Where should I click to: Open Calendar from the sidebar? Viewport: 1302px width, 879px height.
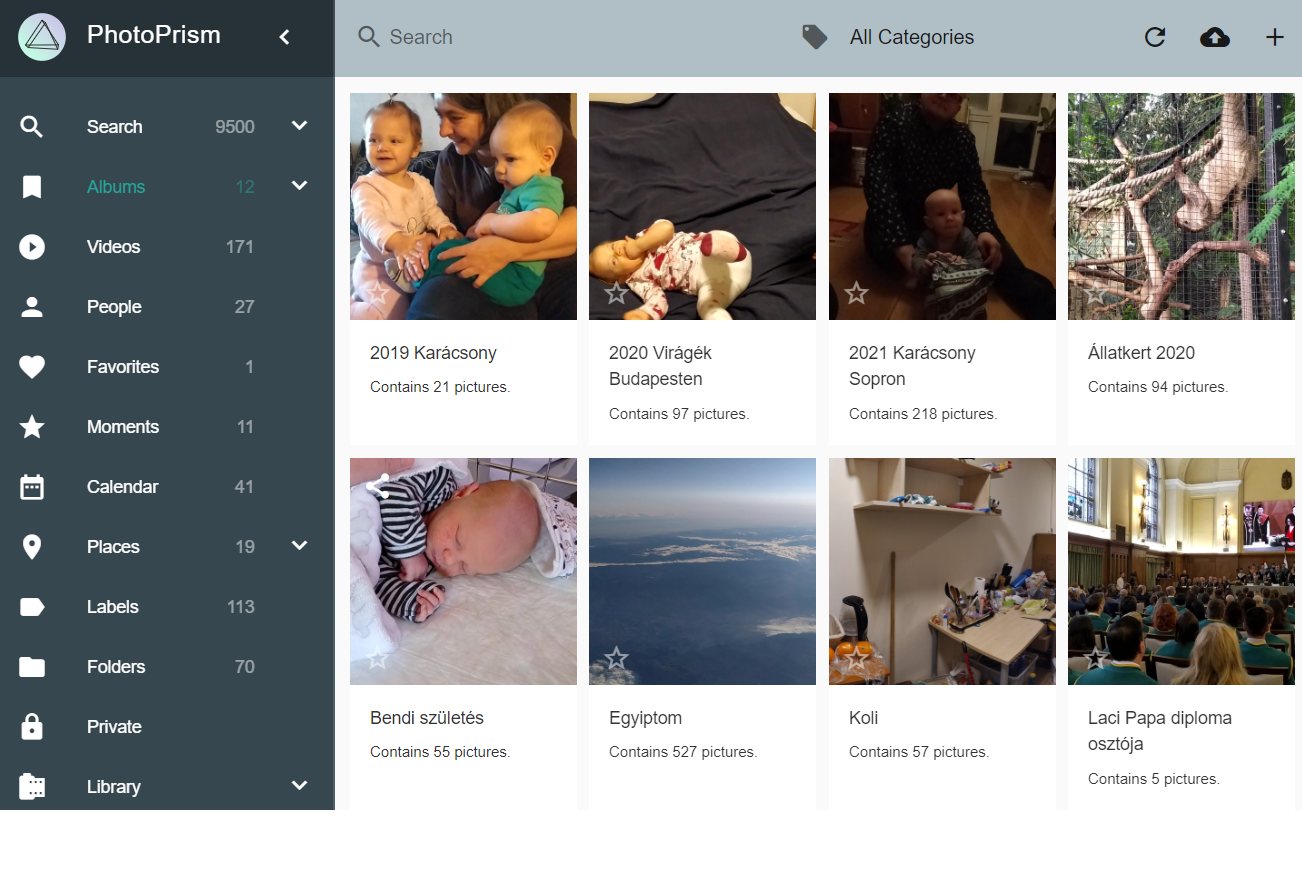pyautogui.click(x=122, y=487)
